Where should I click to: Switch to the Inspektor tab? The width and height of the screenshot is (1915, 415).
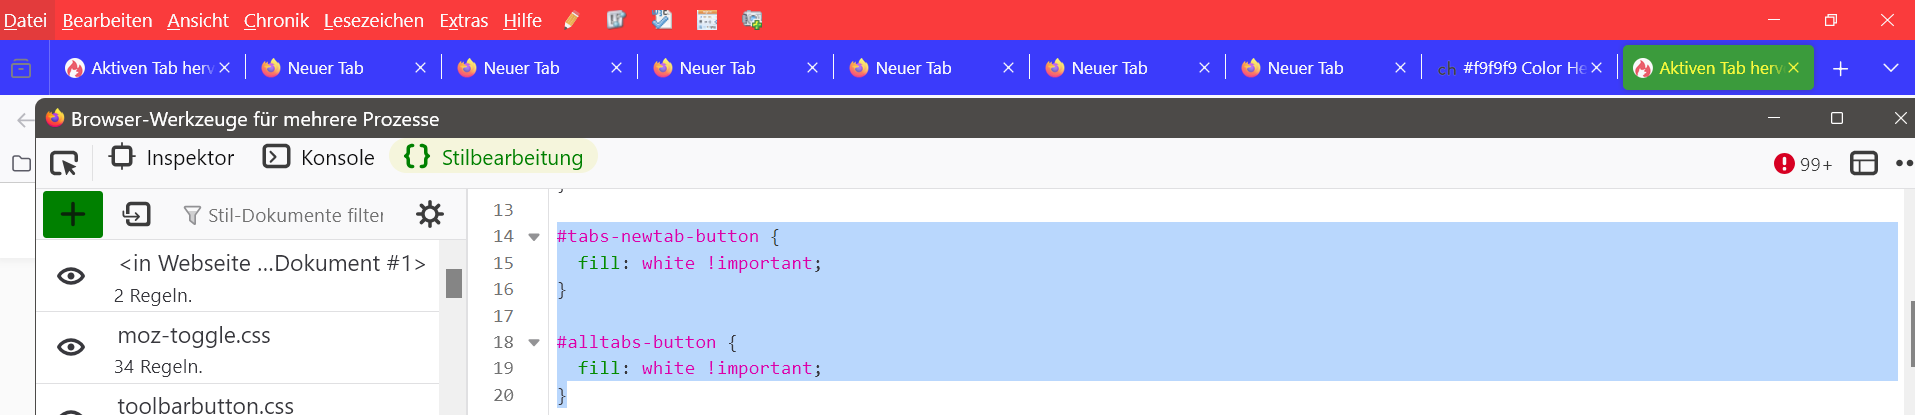[172, 158]
